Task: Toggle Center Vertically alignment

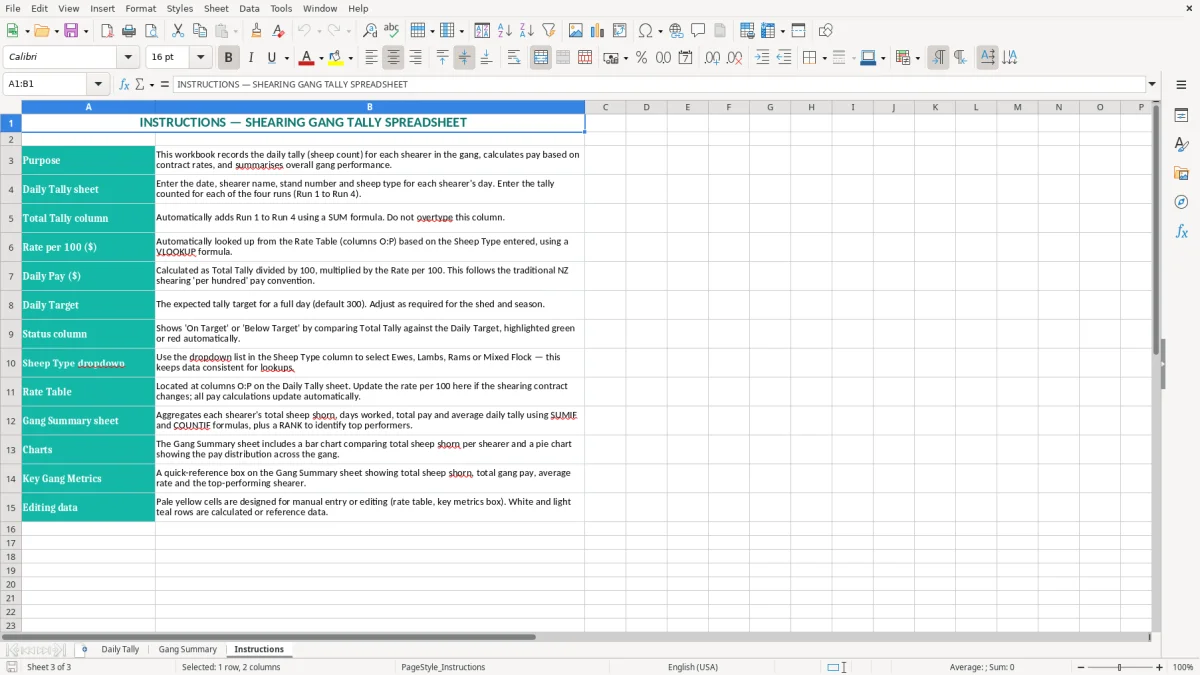Action: 464,58
